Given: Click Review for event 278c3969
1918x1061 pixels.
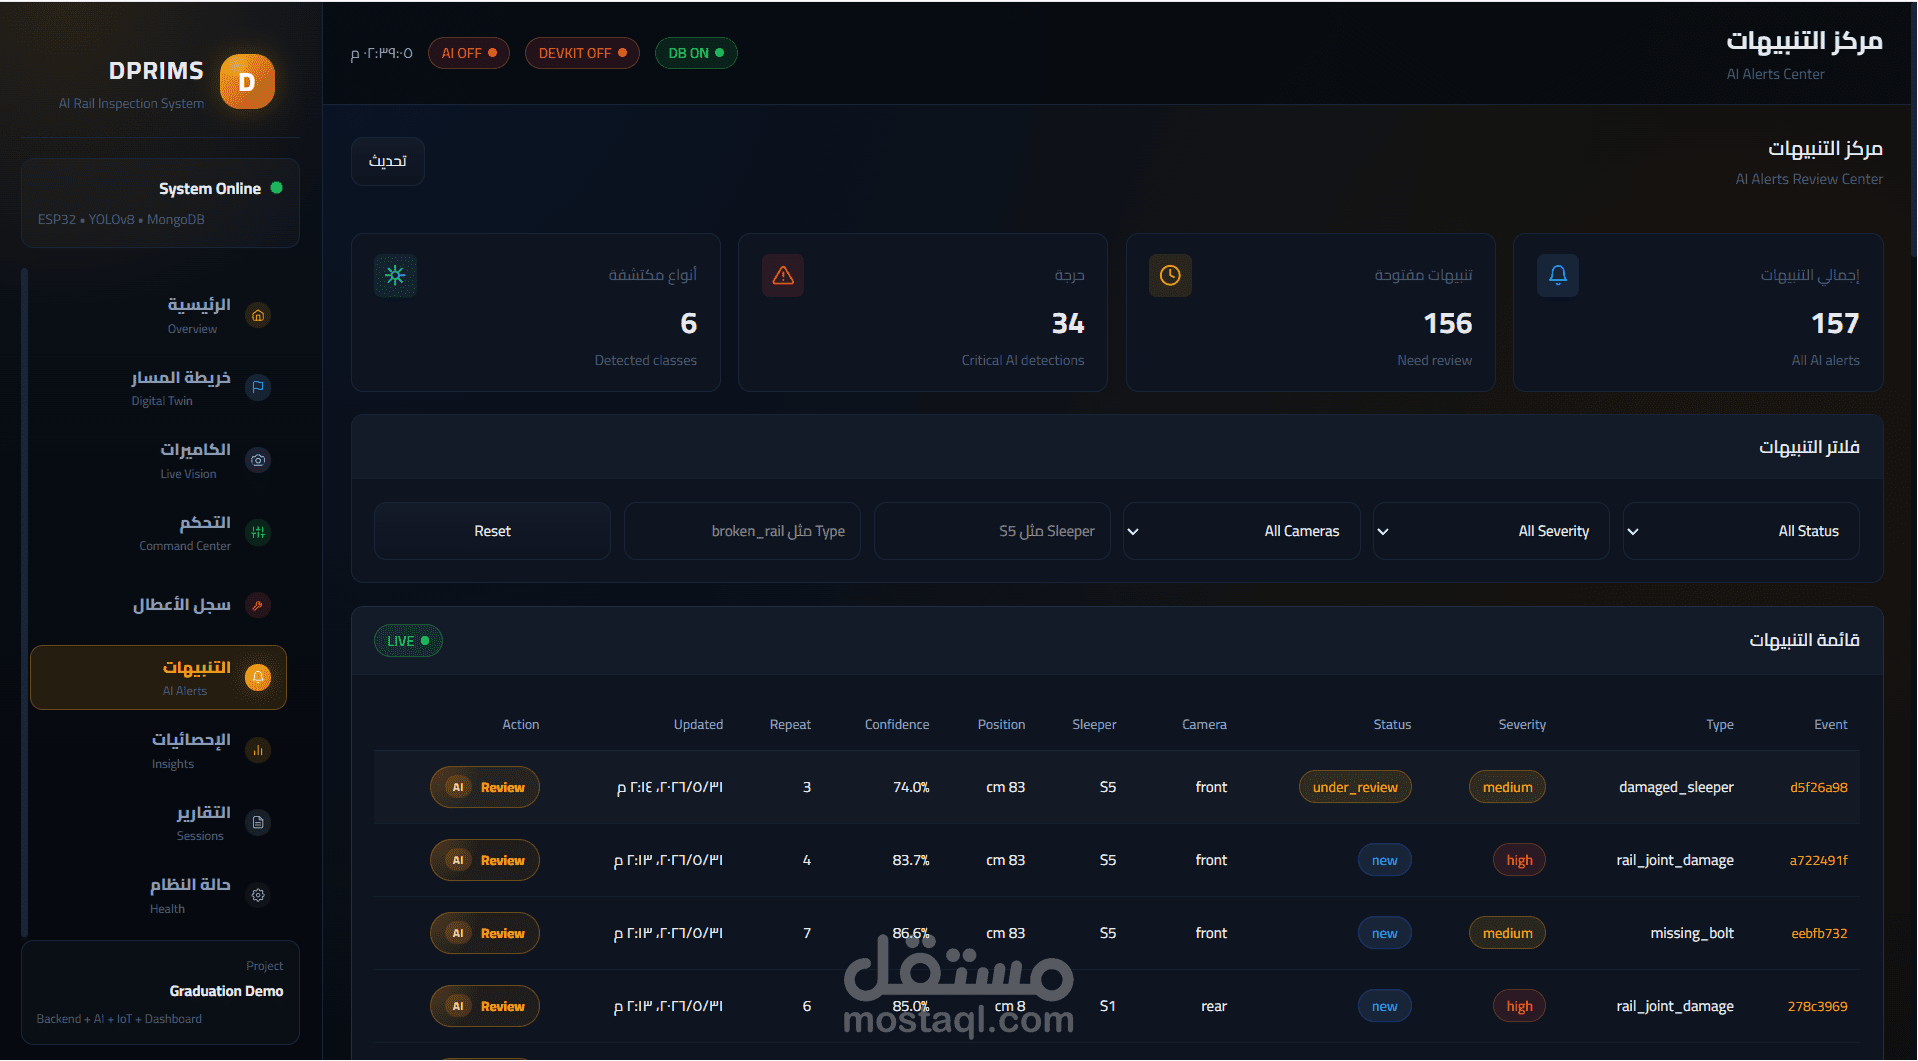Looking at the screenshot, I should pos(485,1007).
